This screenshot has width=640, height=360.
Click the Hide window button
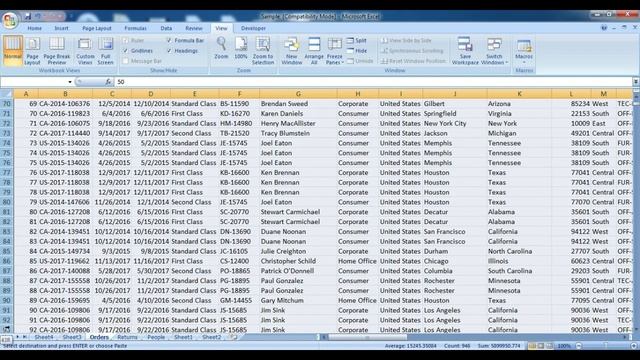pos(357,51)
